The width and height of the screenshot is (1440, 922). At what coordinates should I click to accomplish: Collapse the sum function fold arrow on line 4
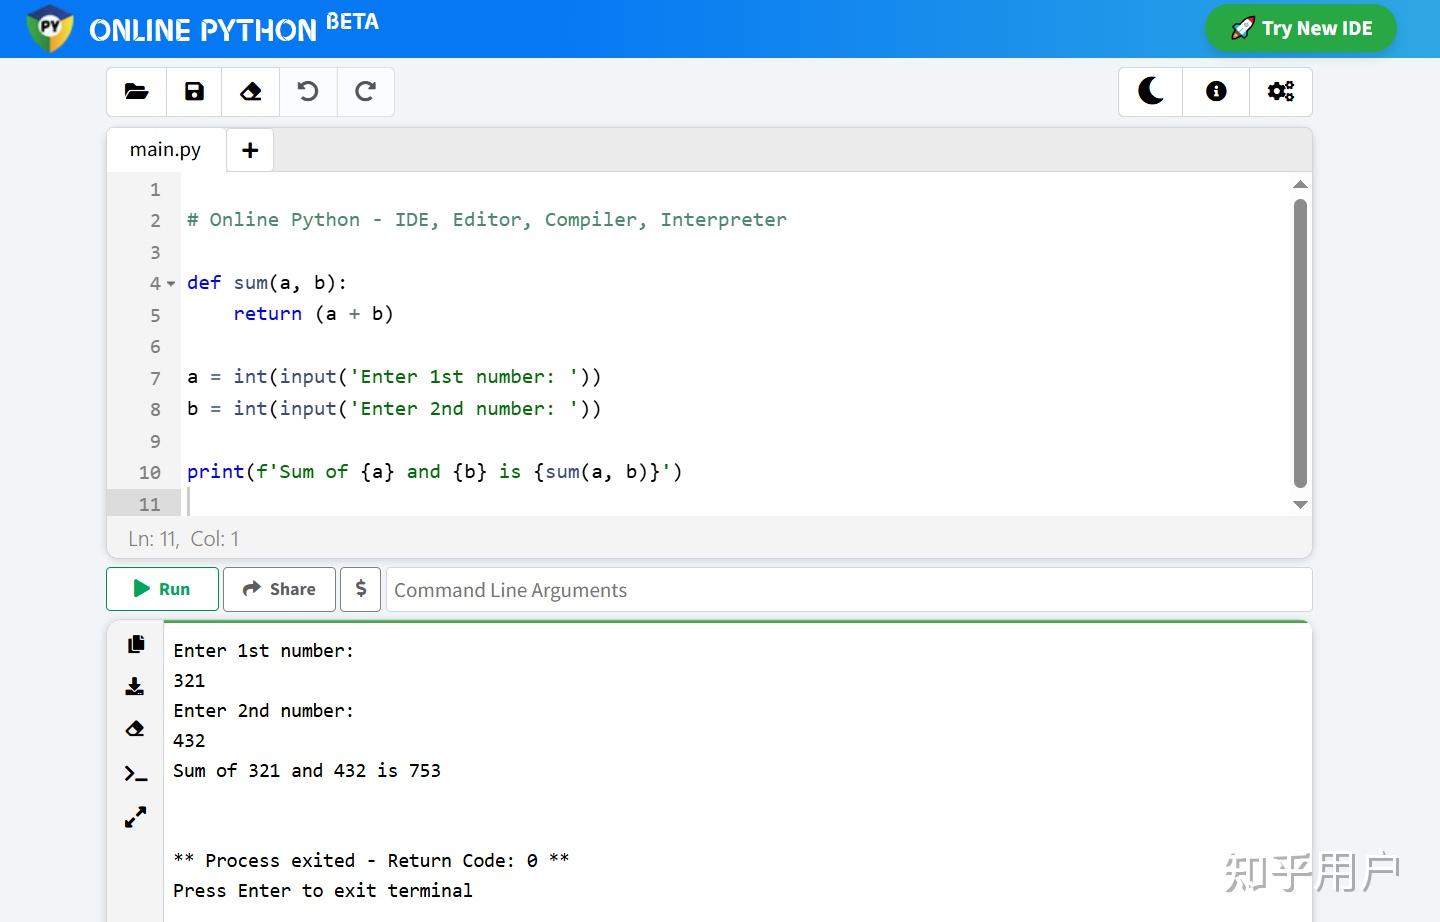171,284
